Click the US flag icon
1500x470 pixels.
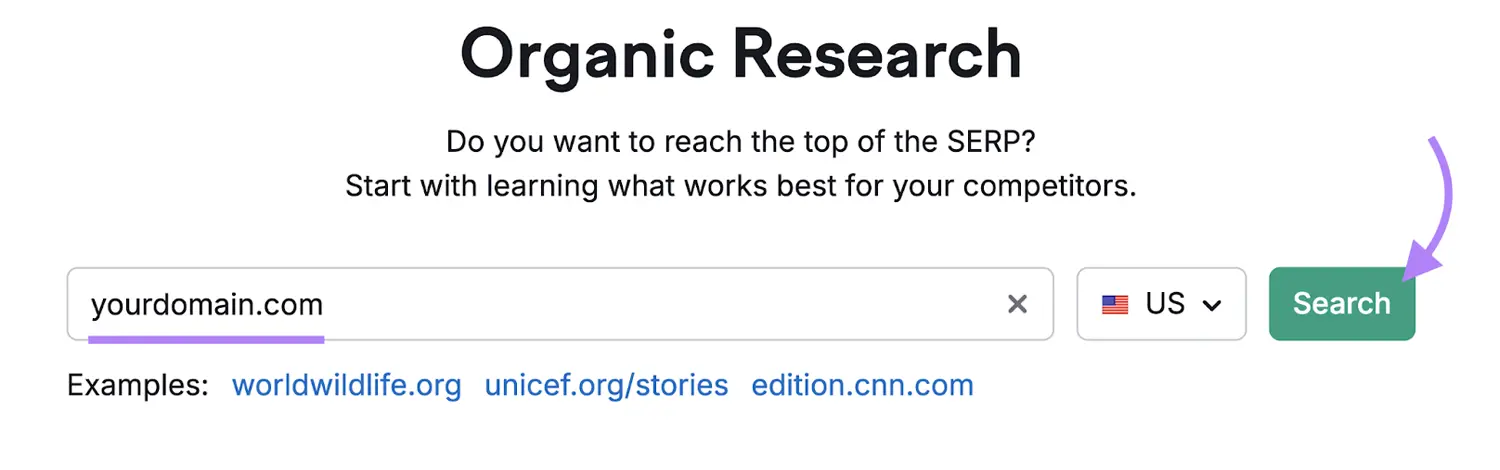point(1115,304)
